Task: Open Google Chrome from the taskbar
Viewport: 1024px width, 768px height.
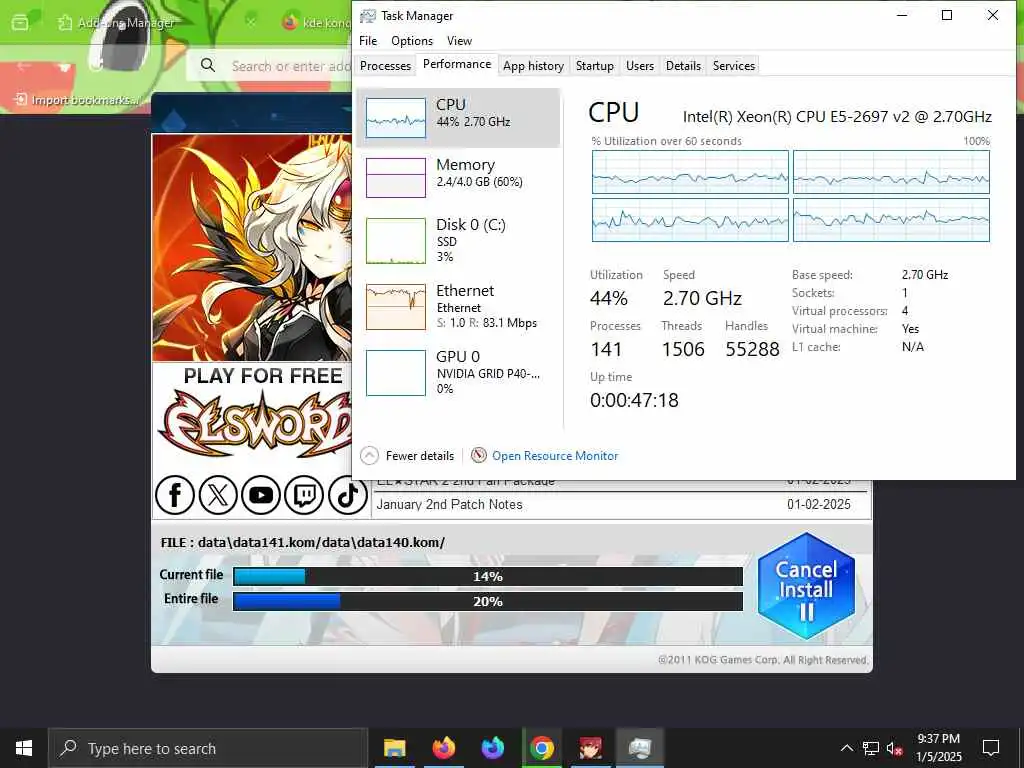Action: (x=541, y=748)
